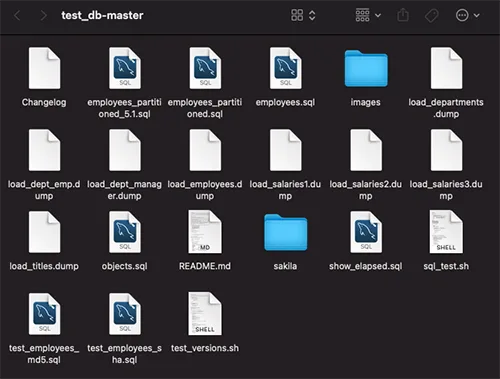
Task: Select test_employees_md5.sql file icon
Action: 44,314
